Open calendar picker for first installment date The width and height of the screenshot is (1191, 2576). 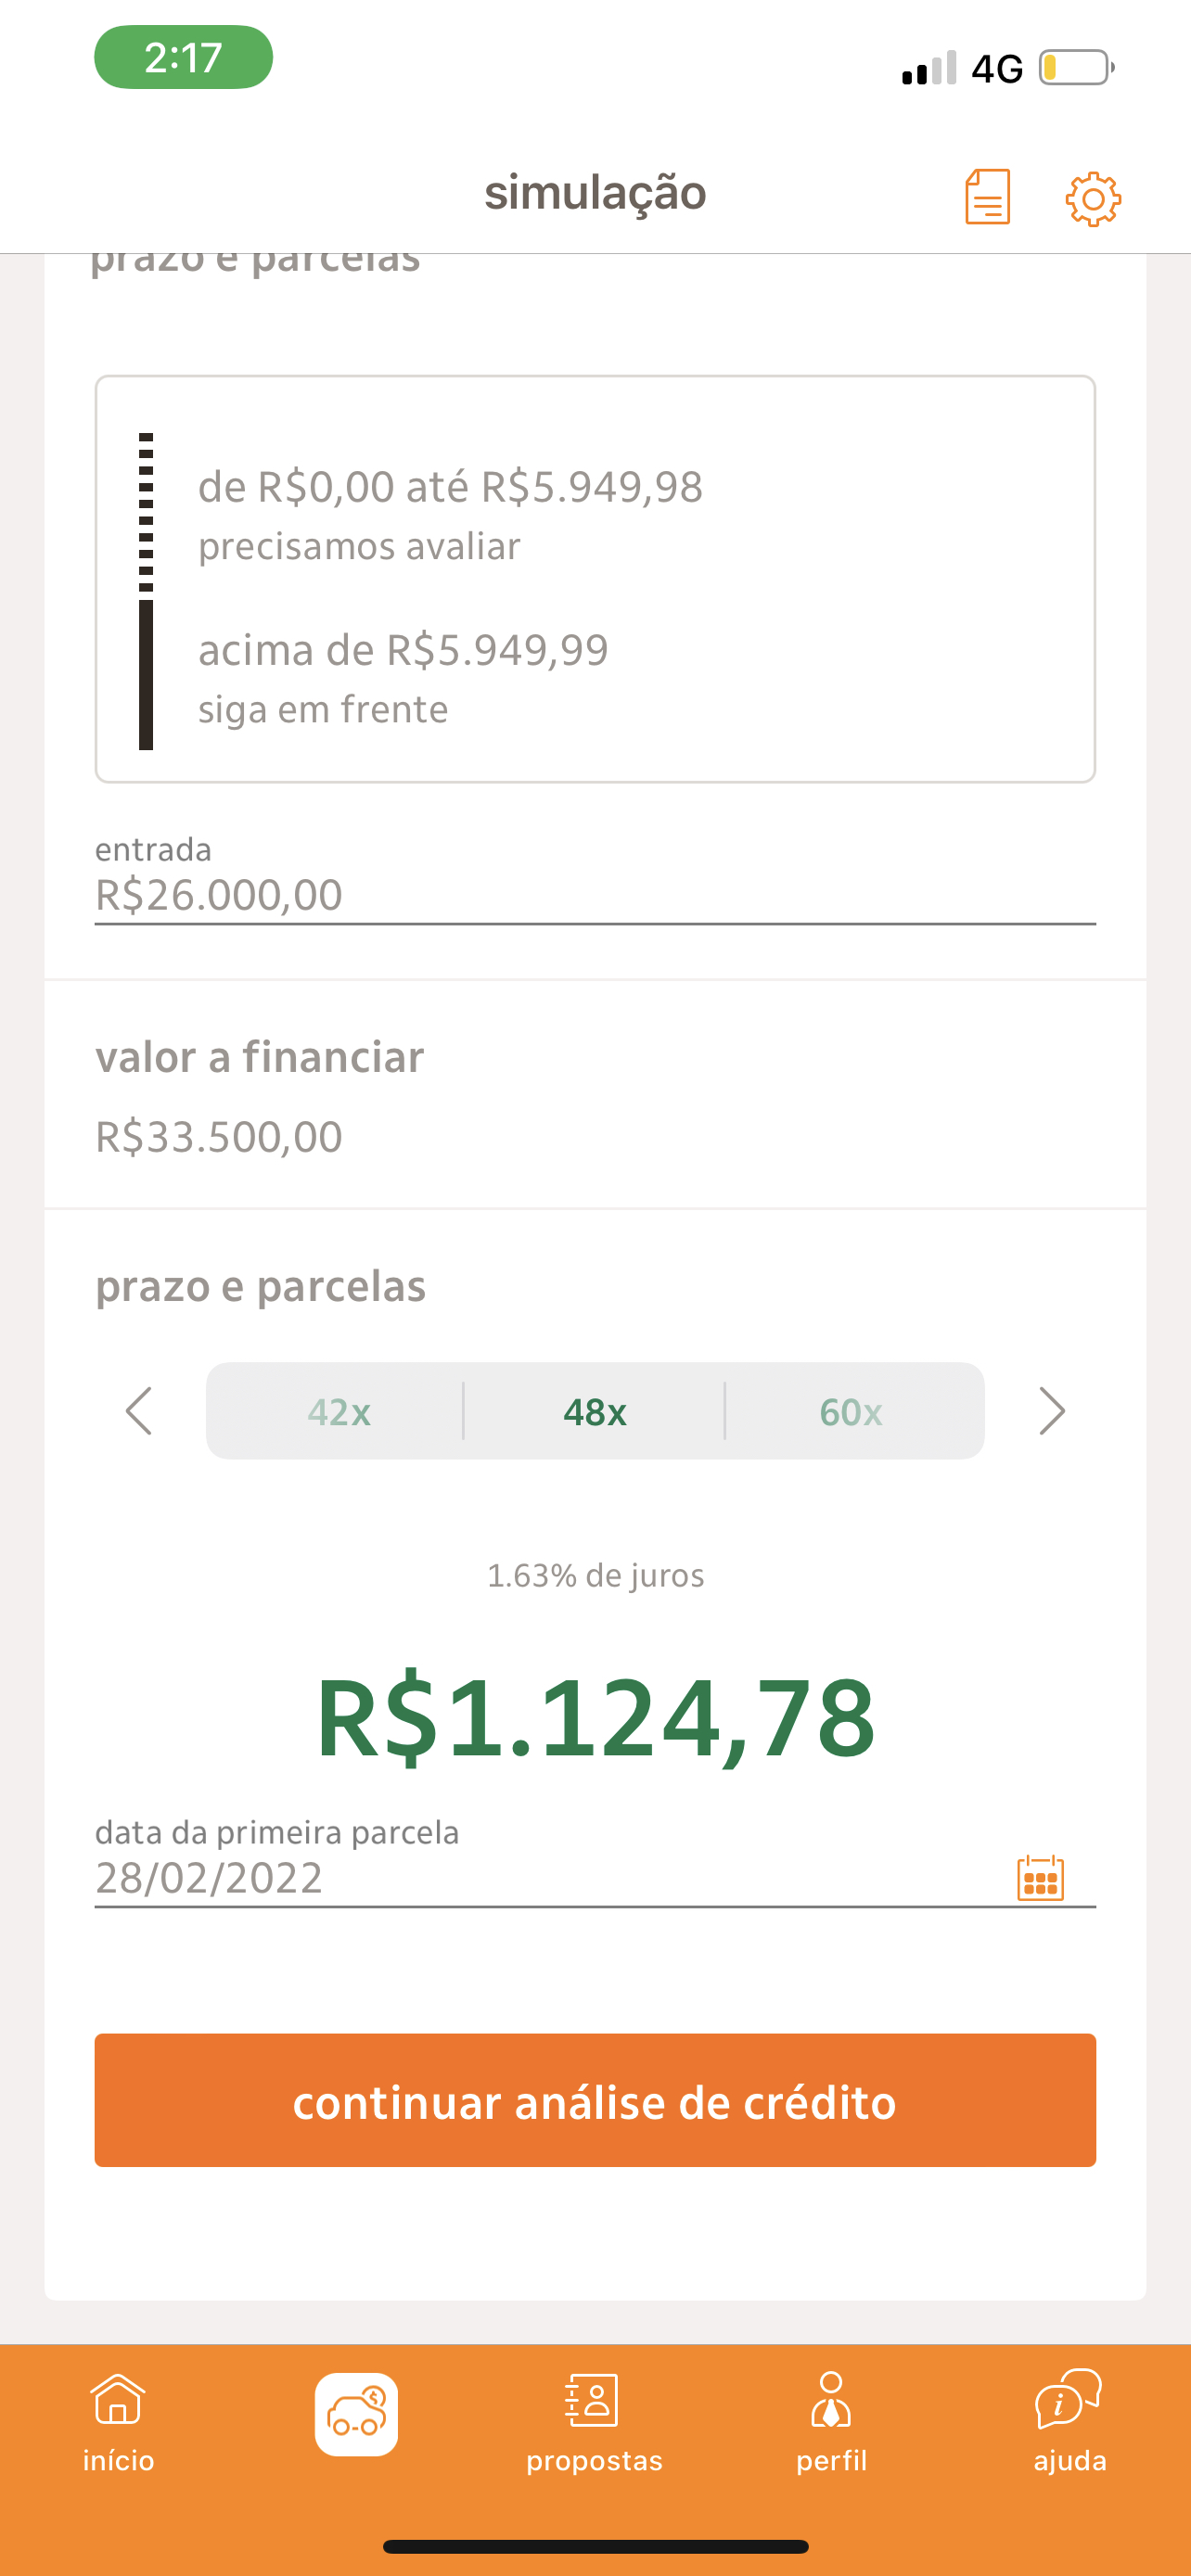[1040, 1878]
